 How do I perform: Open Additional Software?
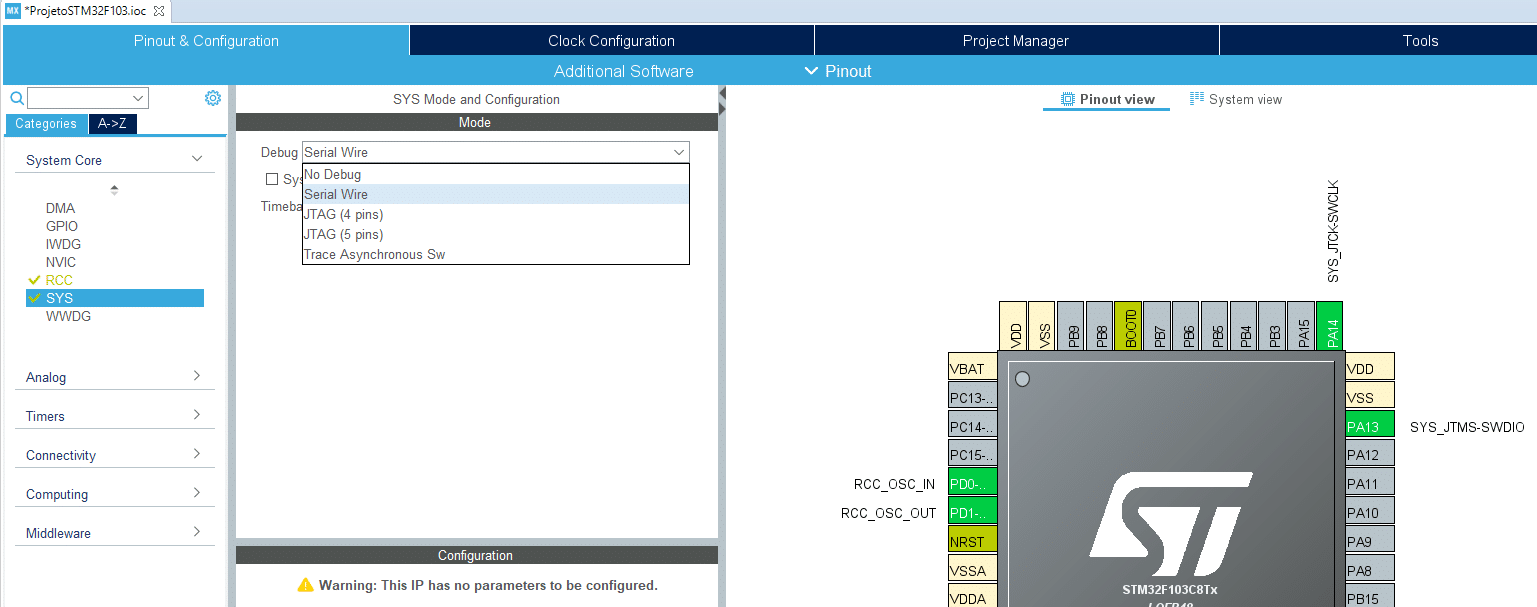(623, 71)
